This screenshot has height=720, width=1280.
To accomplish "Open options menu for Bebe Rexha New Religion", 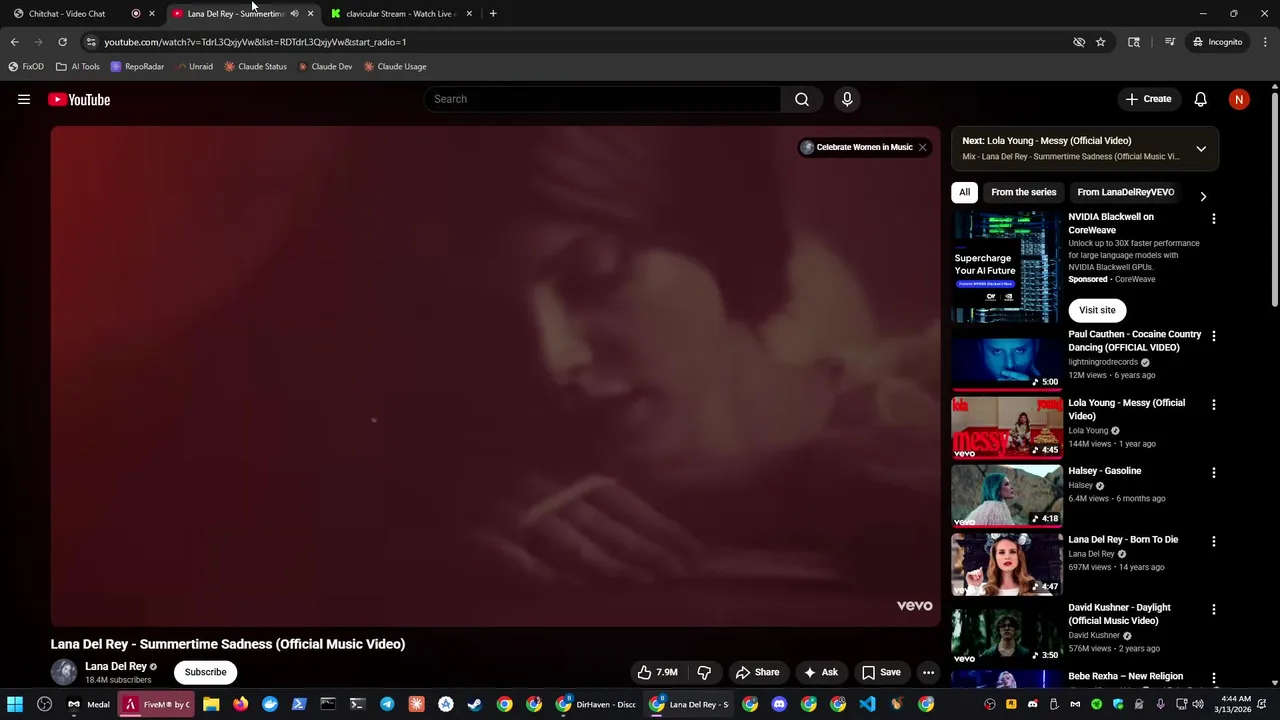I will pyautogui.click(x=1214, y=678).
